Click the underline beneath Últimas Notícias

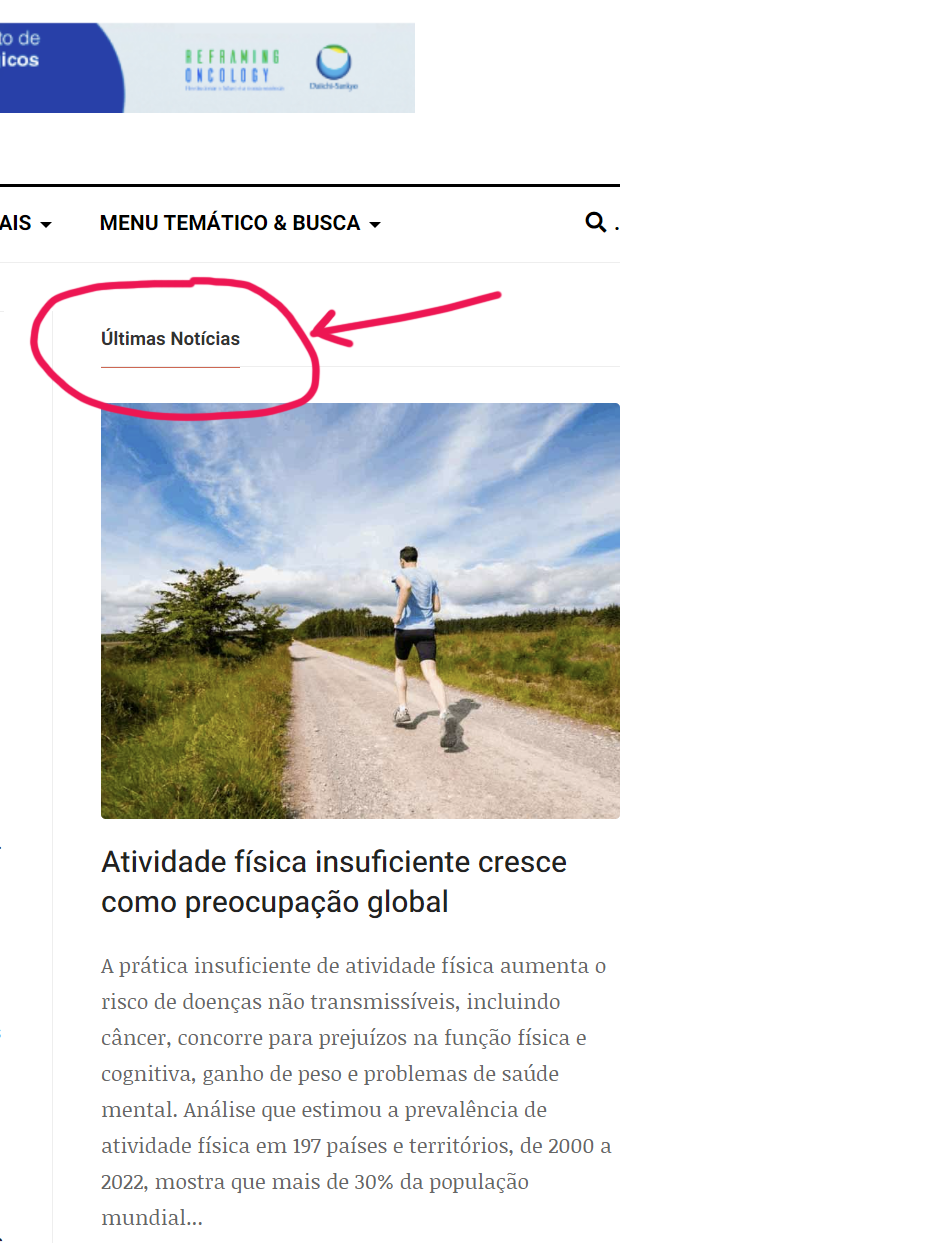[x=170, y=367]
